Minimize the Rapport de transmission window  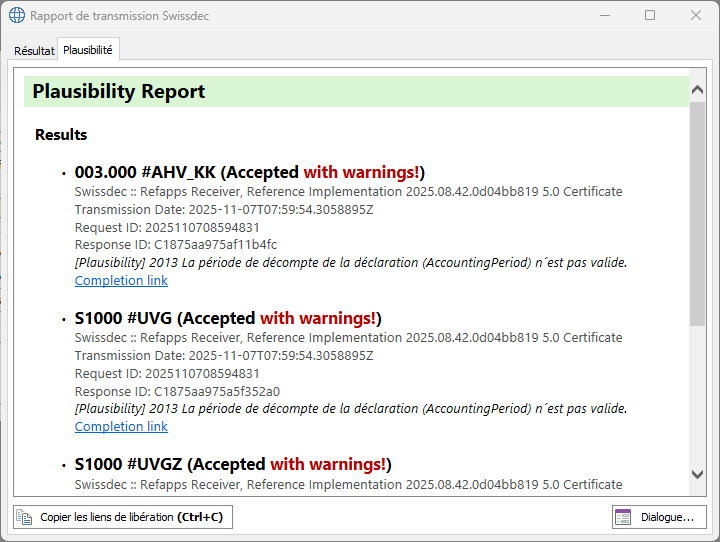(x=604, y=16)
